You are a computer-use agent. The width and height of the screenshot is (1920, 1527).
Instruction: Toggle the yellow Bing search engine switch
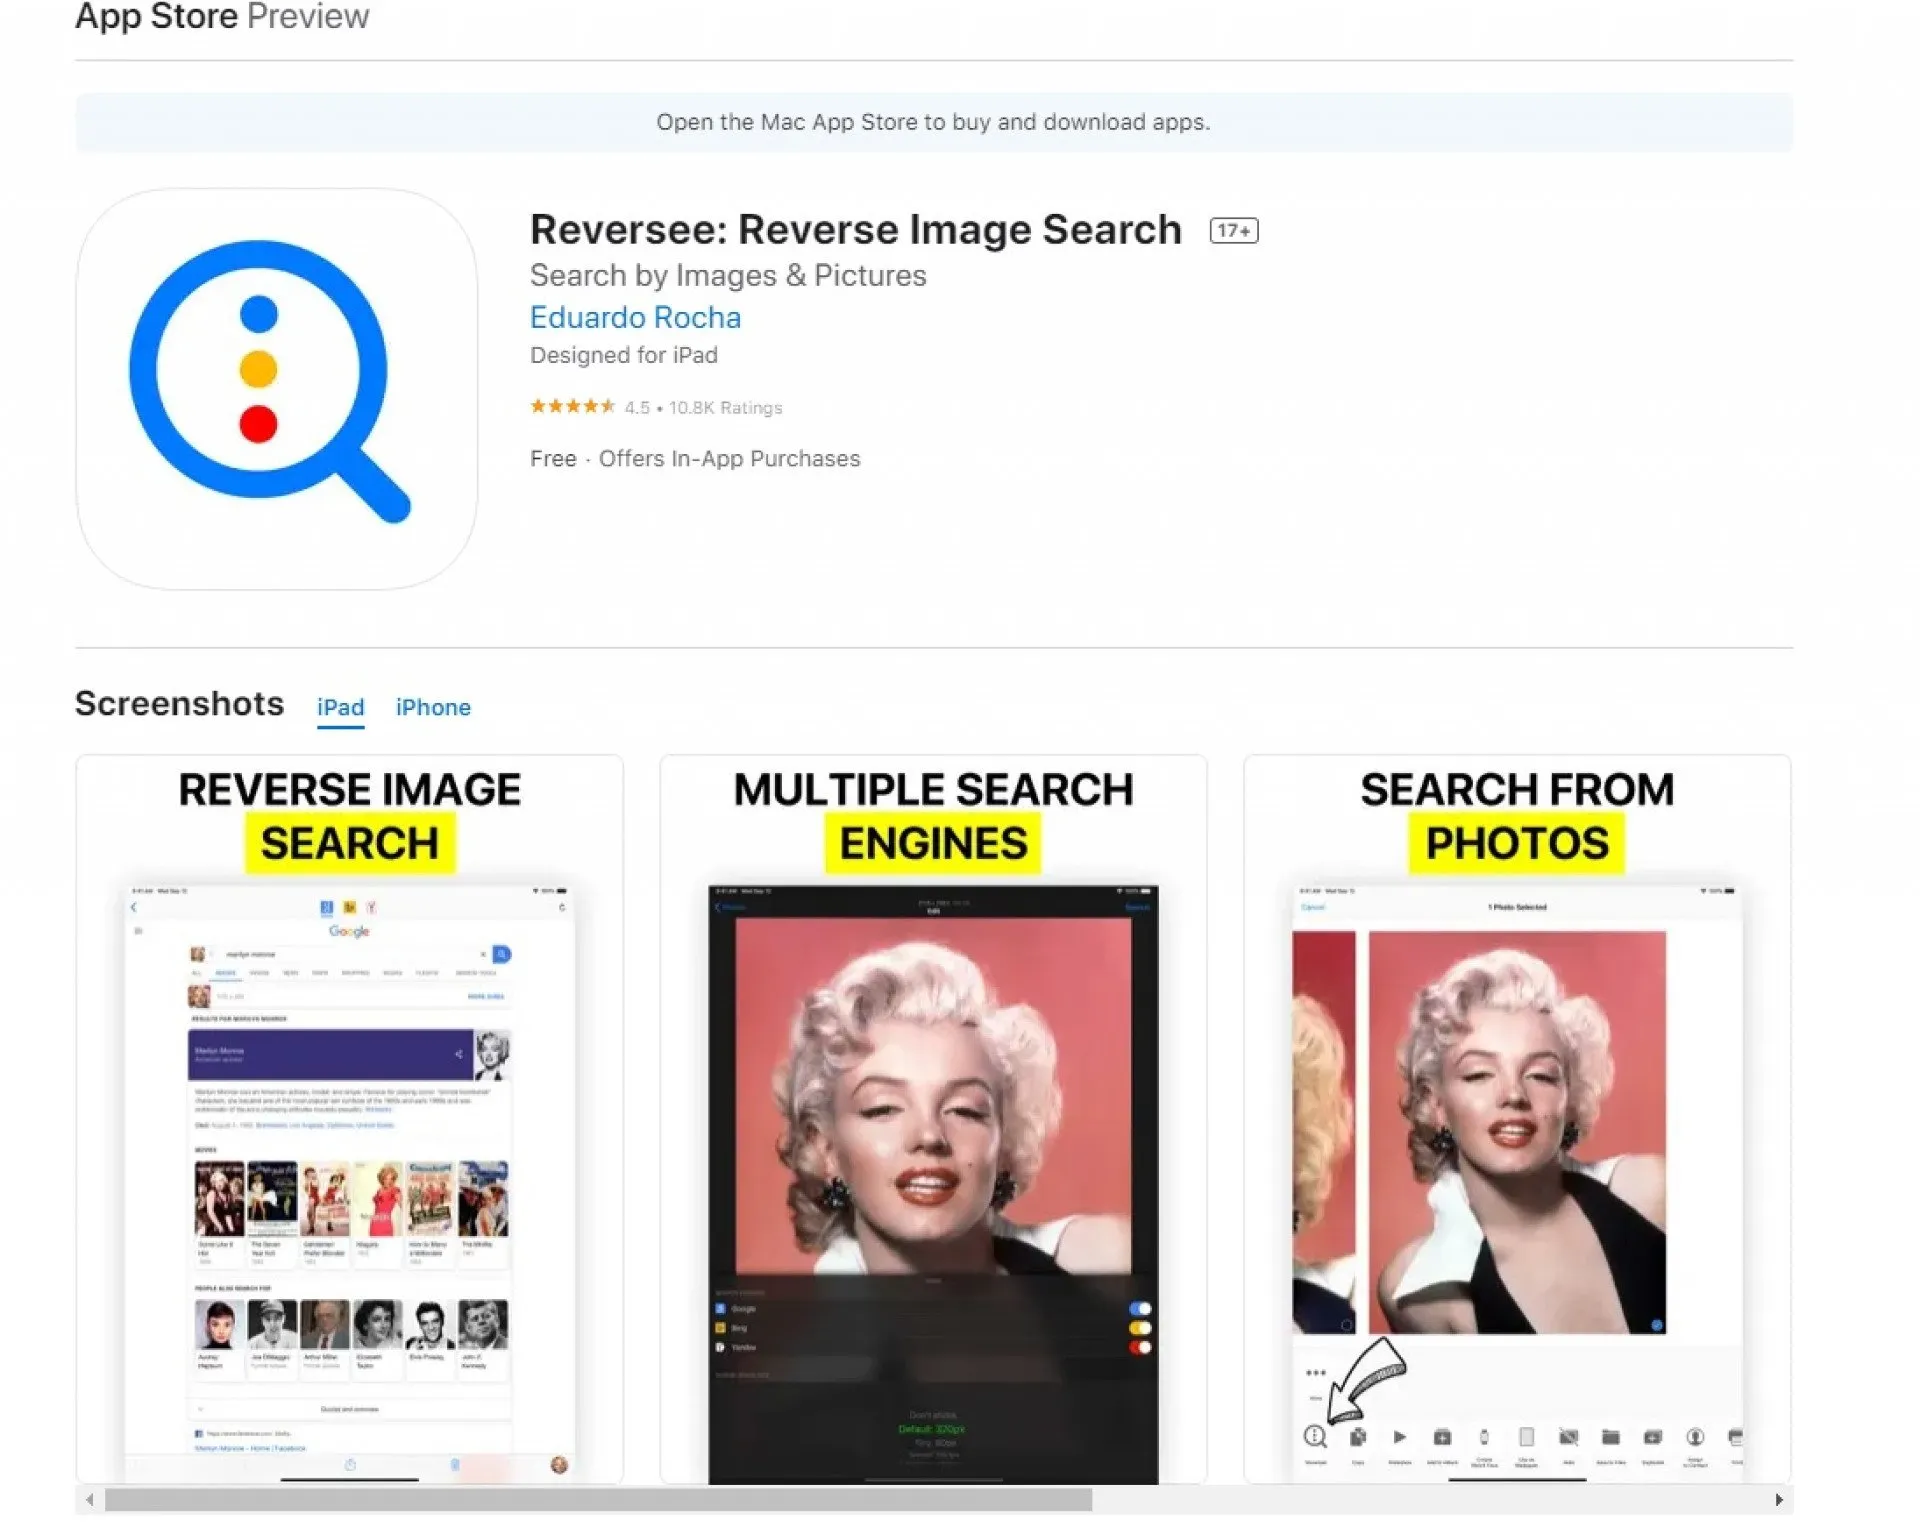pyautogui.click(x=1140, y=1328)
